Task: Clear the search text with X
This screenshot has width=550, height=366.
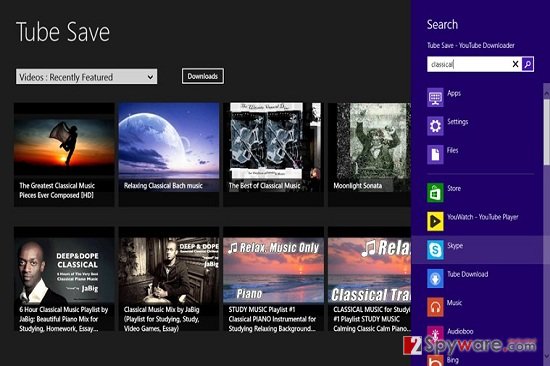Action: click(515, 64)
